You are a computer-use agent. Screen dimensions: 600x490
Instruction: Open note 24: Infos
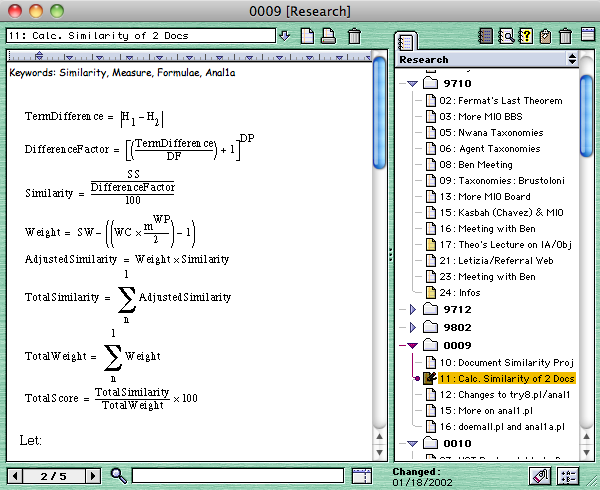[460, 293]
